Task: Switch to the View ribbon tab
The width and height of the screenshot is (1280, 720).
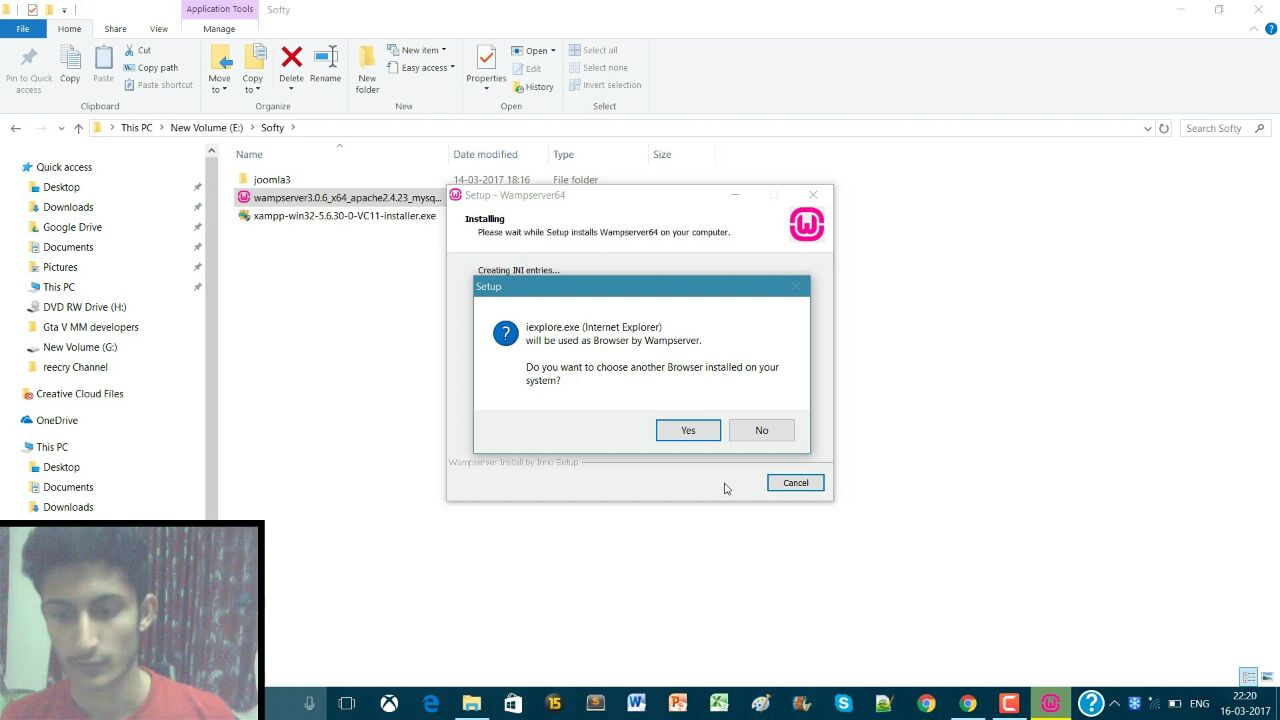Action: (158, 29)
